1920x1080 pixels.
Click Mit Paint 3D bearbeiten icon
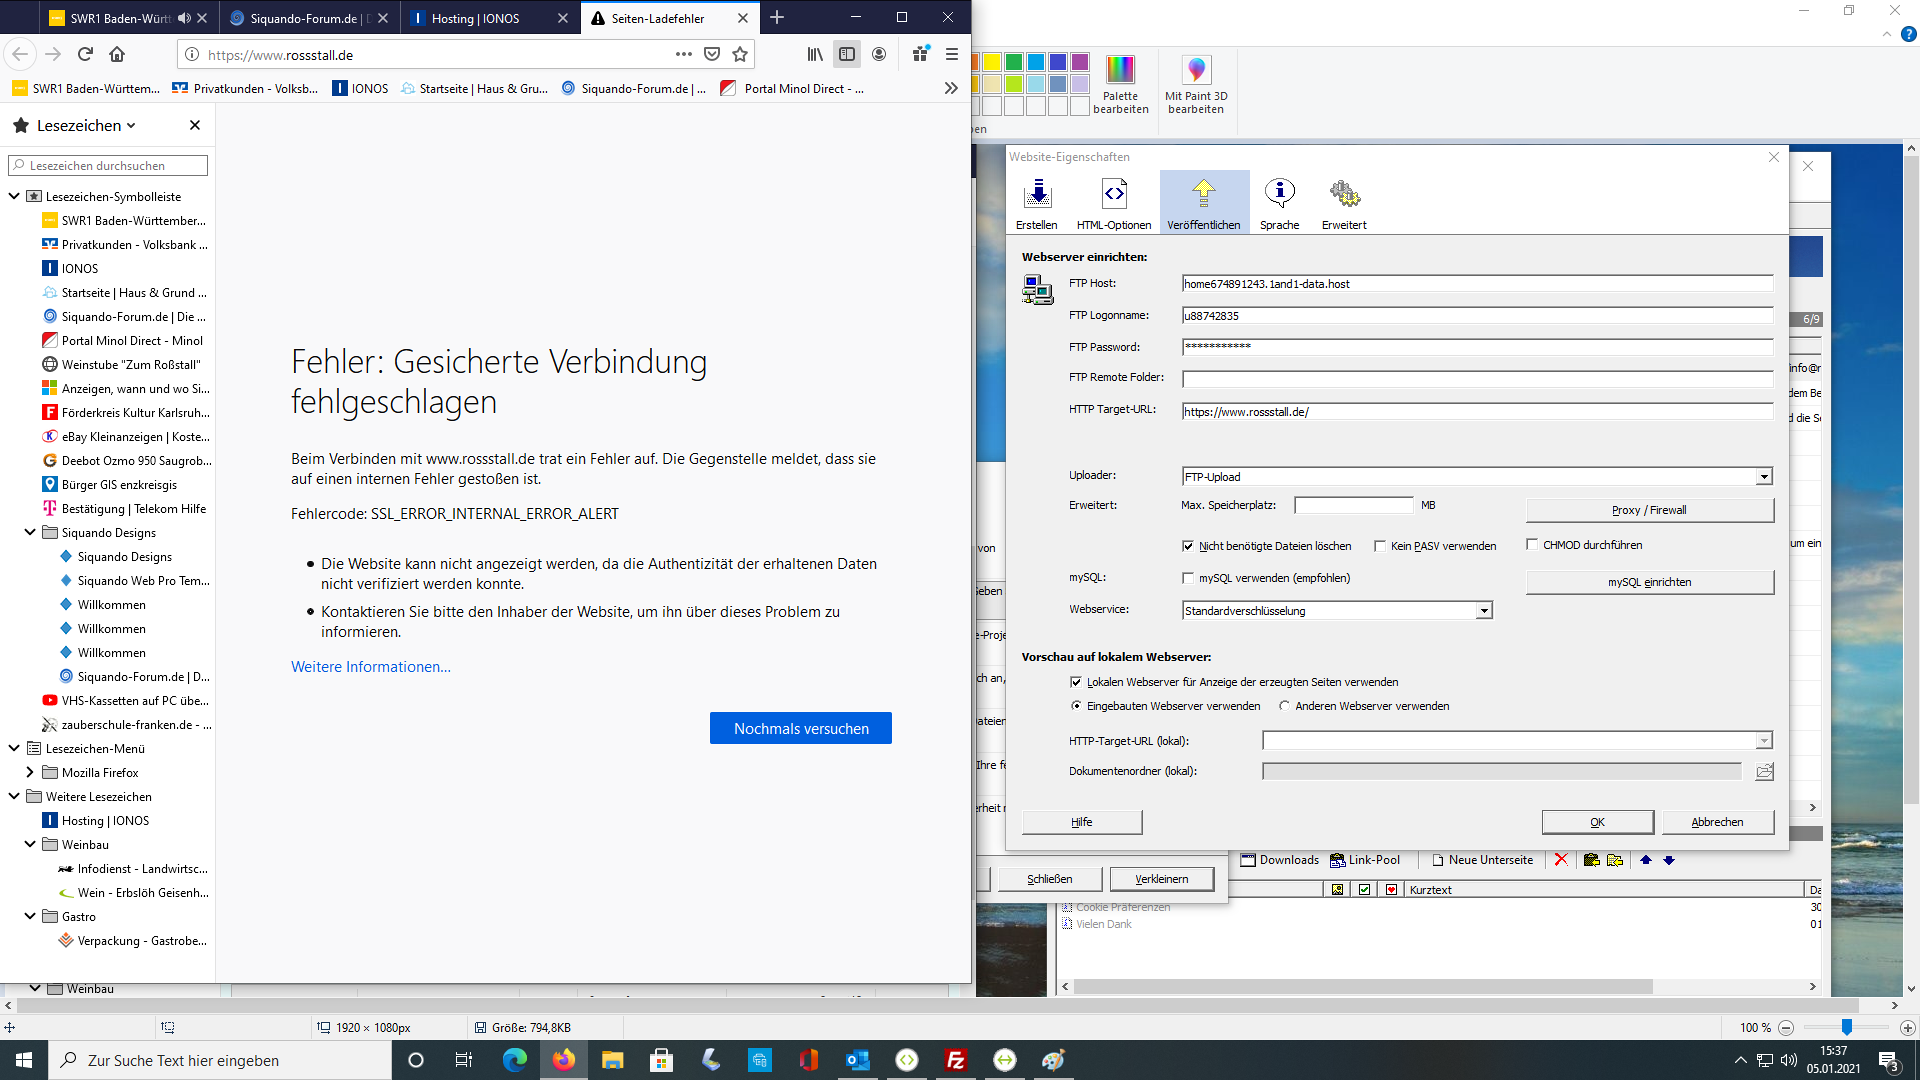(x=1195, y=83)
